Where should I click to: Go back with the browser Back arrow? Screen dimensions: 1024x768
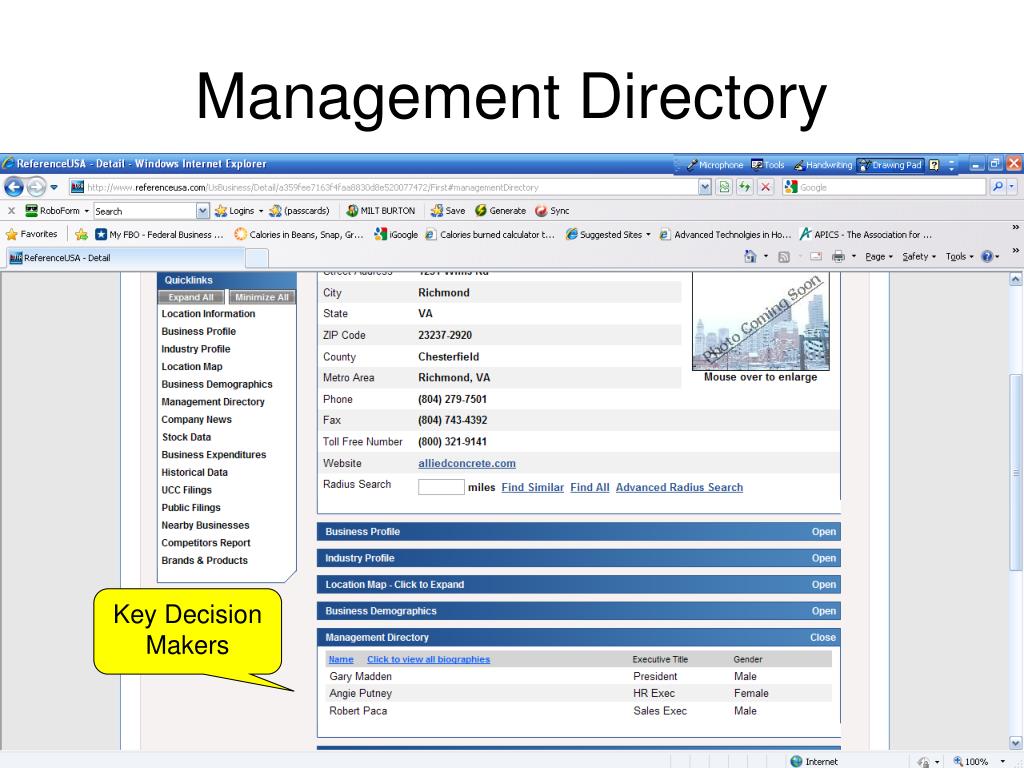tap(14, 187)
